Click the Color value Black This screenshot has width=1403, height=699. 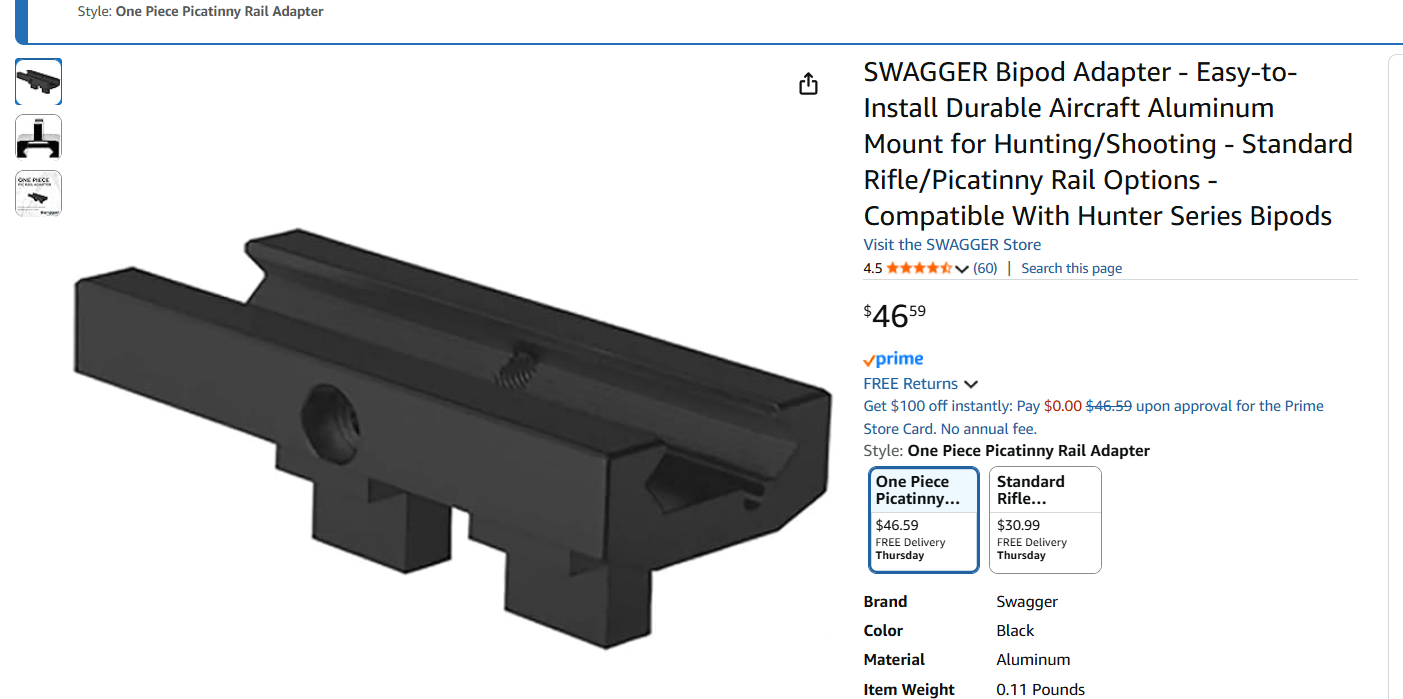1015,631
